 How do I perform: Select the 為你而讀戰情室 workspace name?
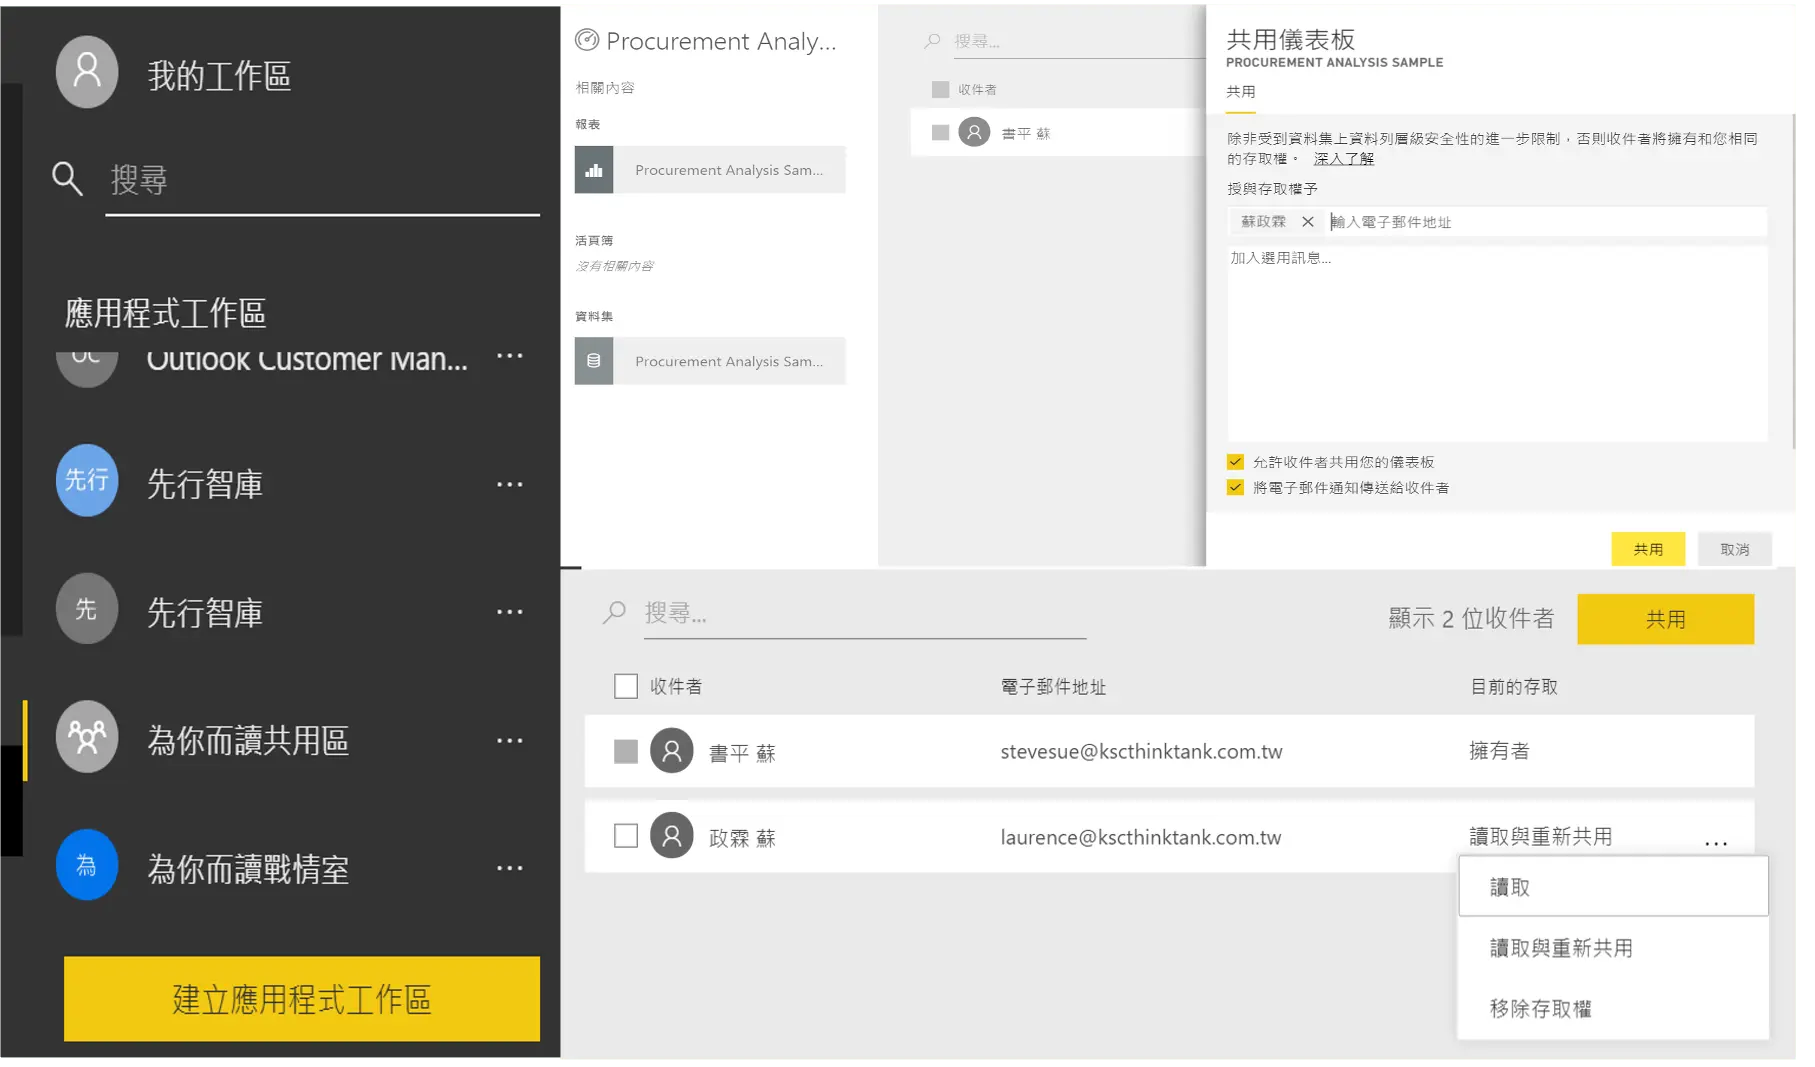(249, 871)
